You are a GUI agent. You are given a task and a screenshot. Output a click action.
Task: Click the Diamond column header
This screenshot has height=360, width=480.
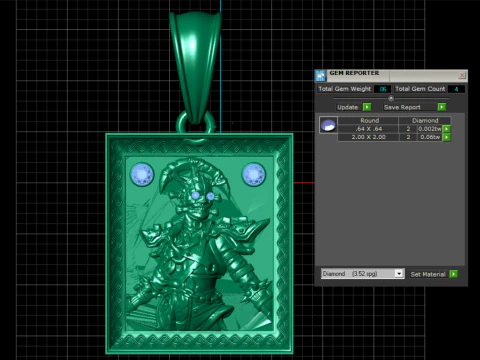click(x=425, y=120)
